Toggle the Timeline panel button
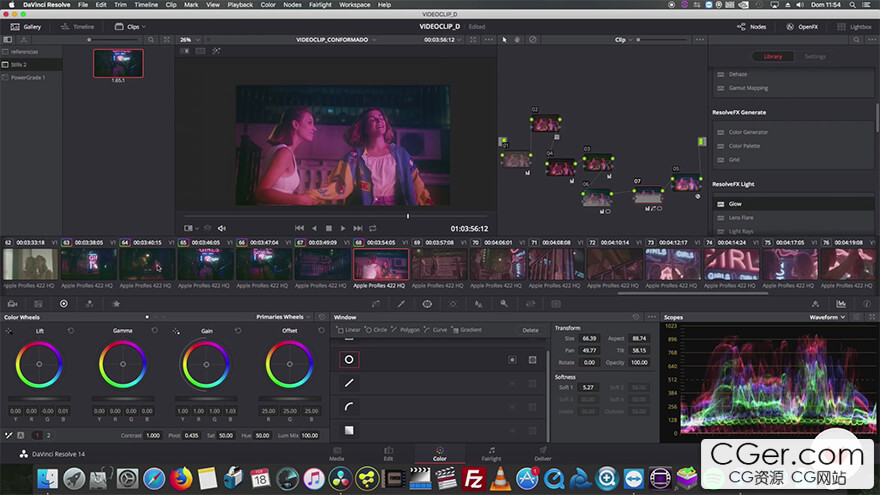880x495 pixels. [x=77, y=26]
